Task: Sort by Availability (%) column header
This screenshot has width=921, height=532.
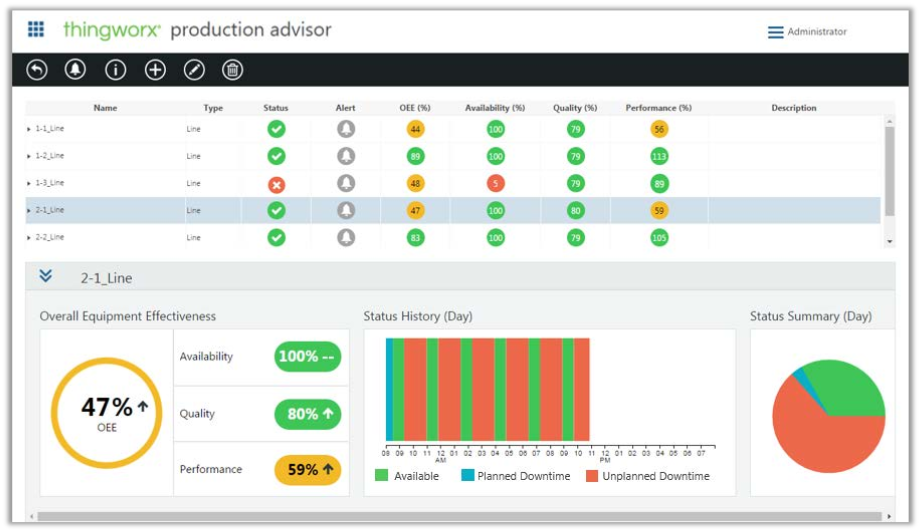Action: click(494, 108)
